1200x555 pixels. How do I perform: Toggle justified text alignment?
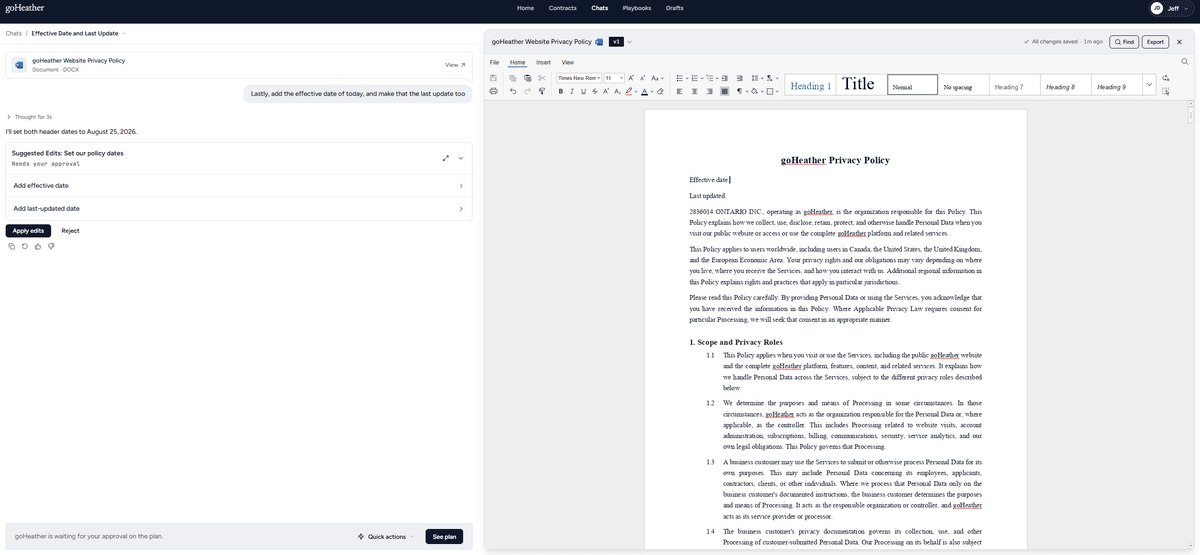(725, 91)
